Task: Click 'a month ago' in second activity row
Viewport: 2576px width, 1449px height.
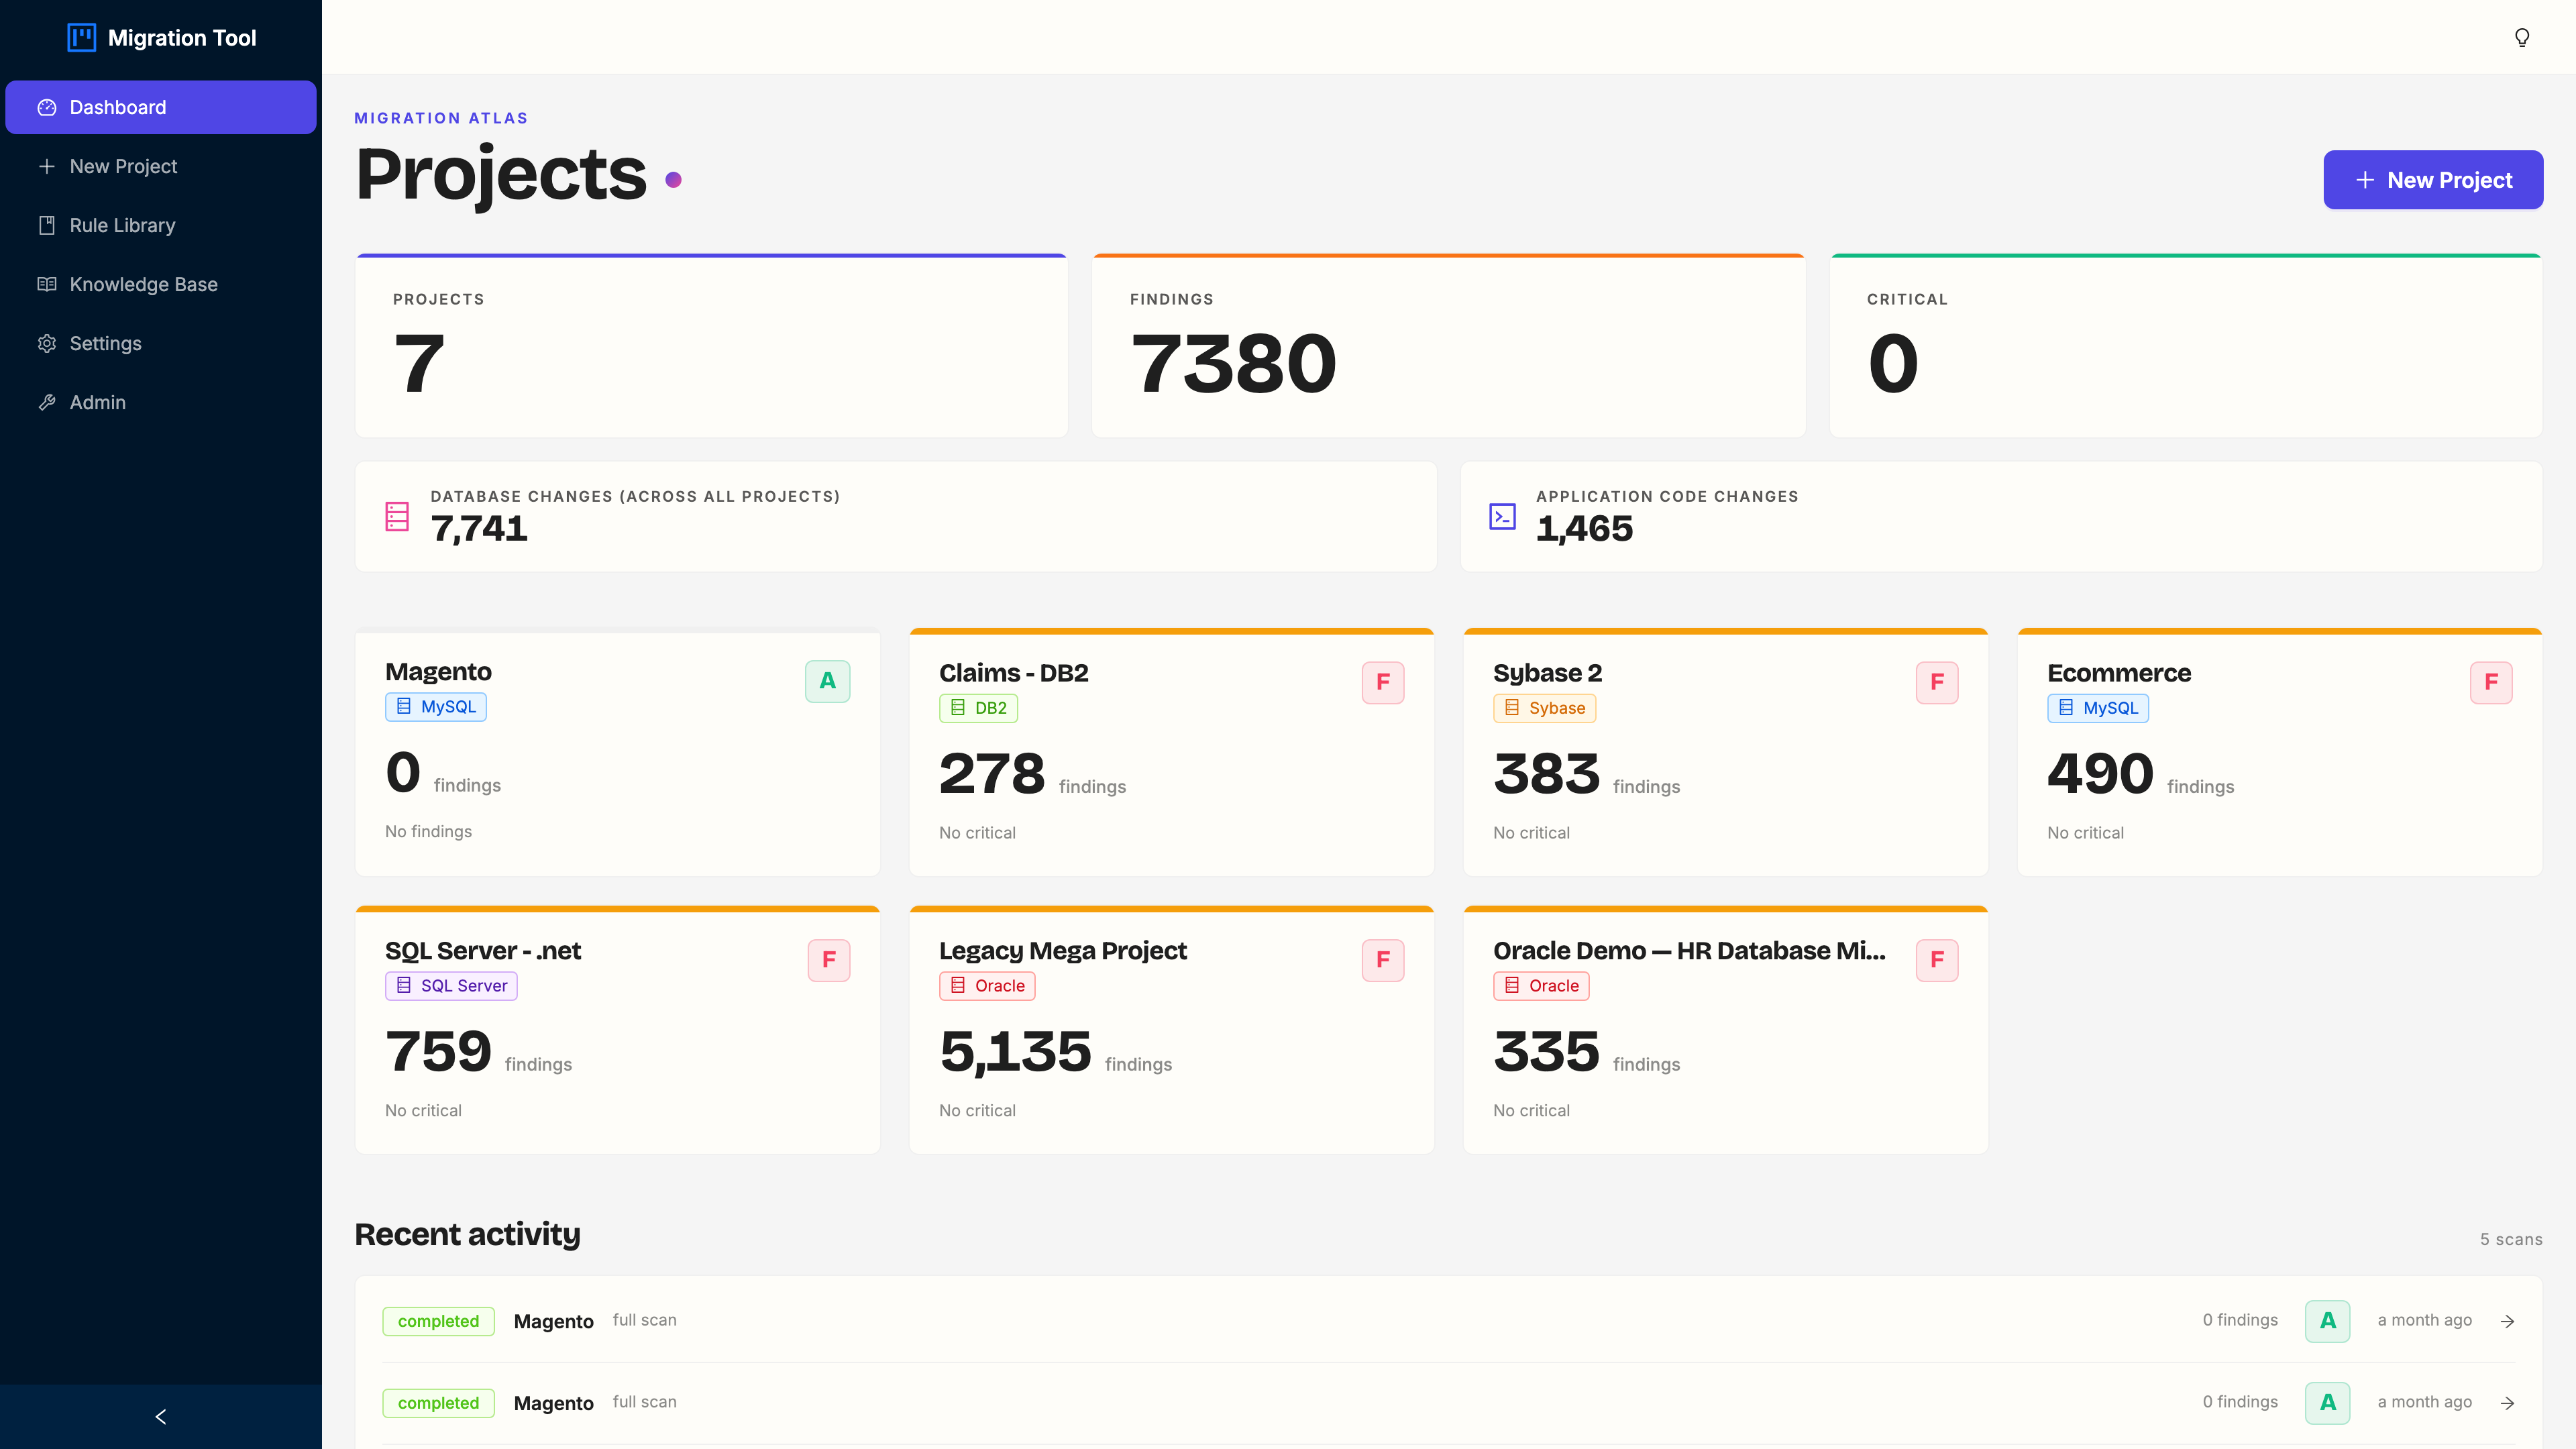Action: (2424, 1402)
